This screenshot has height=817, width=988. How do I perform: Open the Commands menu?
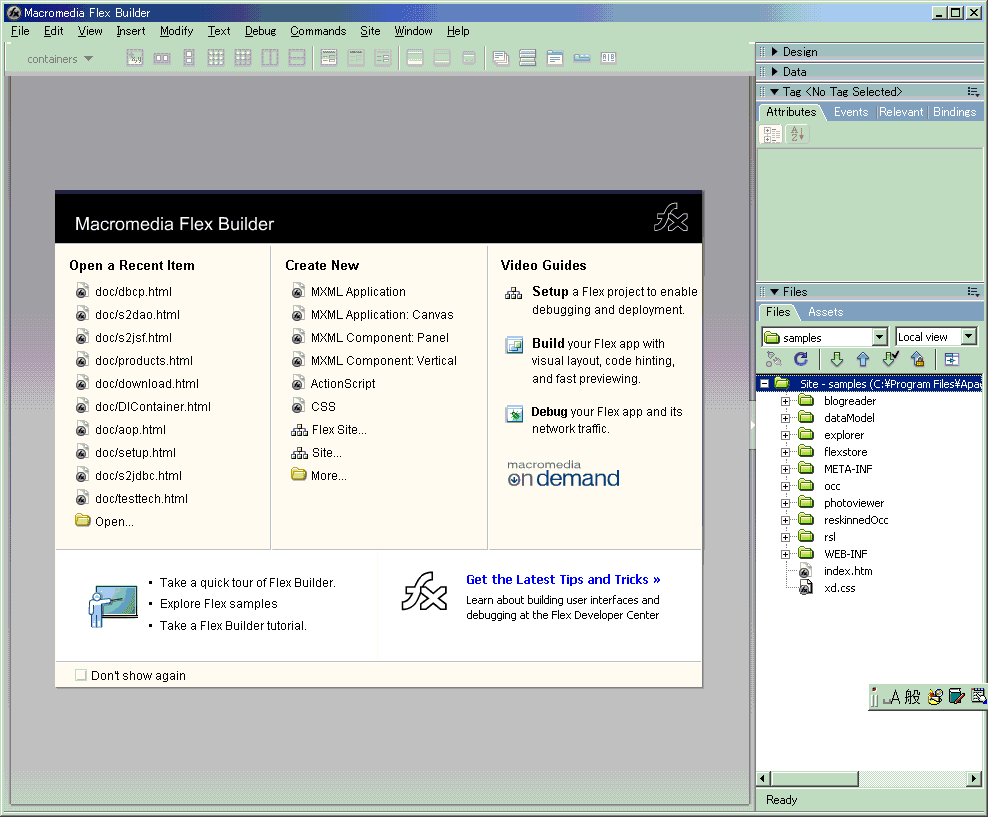coord(318,31)
